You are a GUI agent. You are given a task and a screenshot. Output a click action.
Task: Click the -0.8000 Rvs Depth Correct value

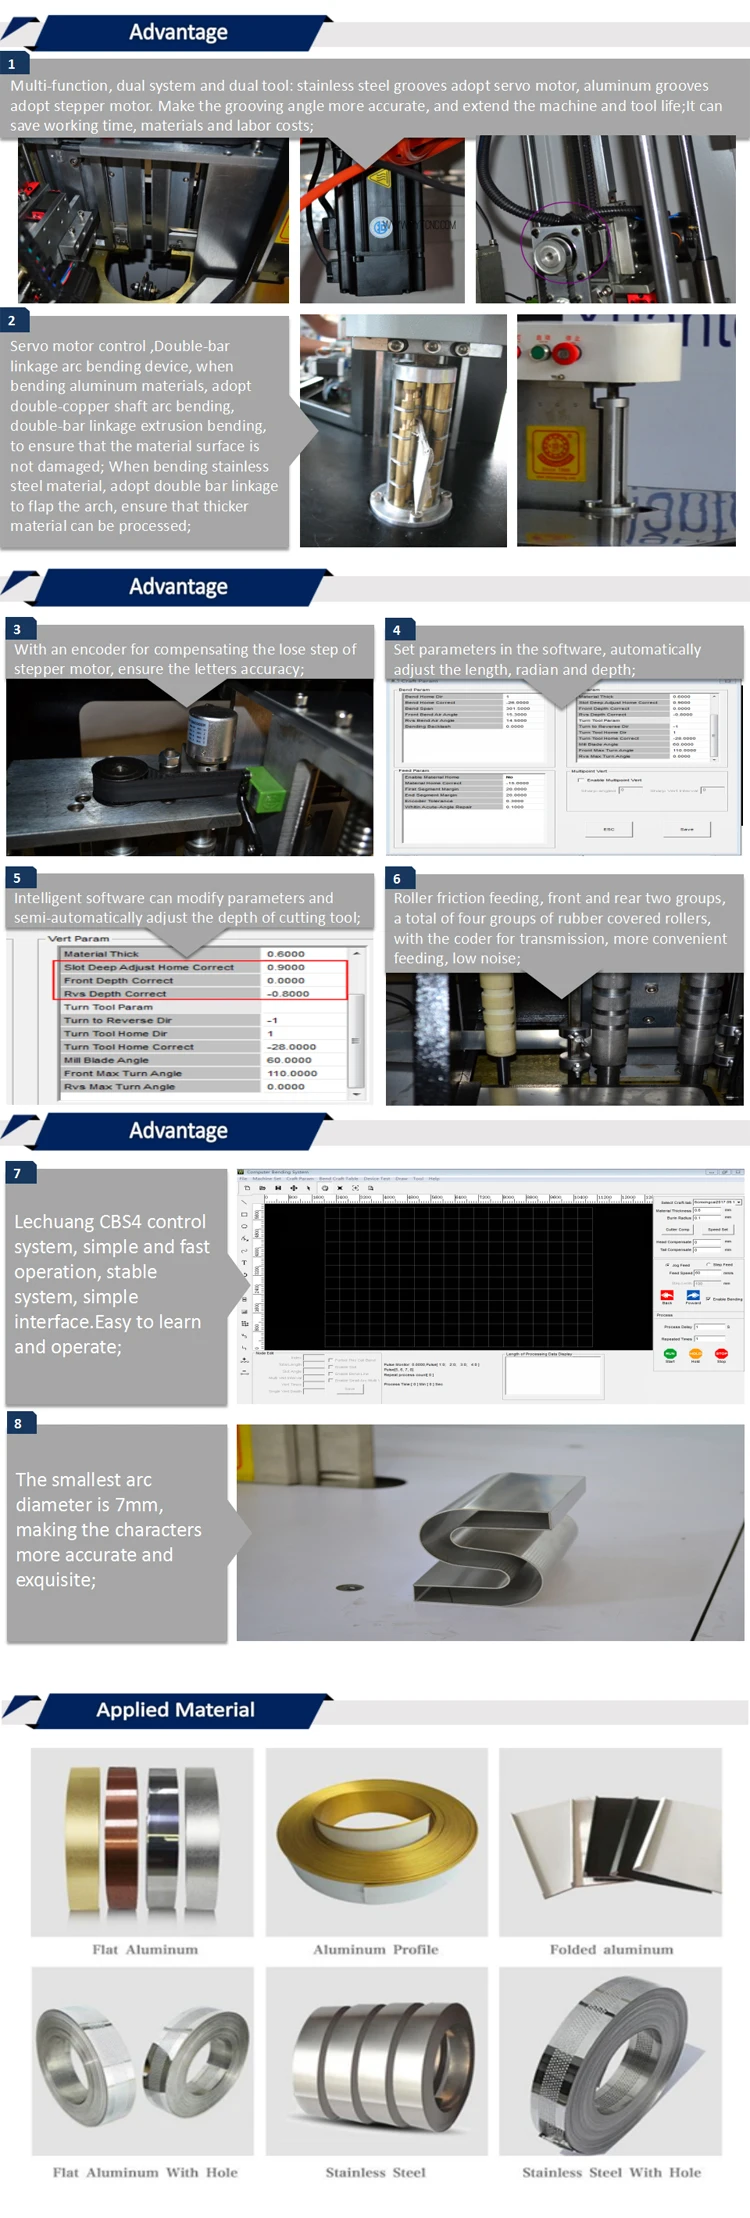288,994
